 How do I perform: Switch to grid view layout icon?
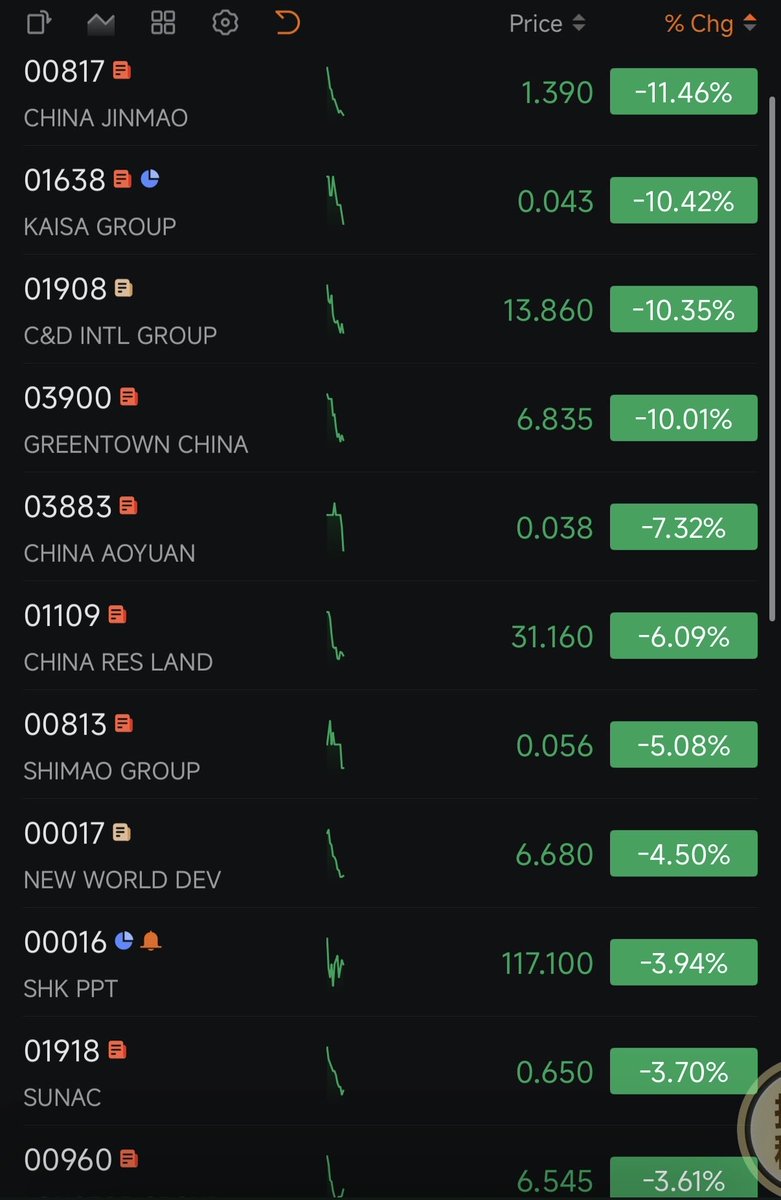coord(163,22)
